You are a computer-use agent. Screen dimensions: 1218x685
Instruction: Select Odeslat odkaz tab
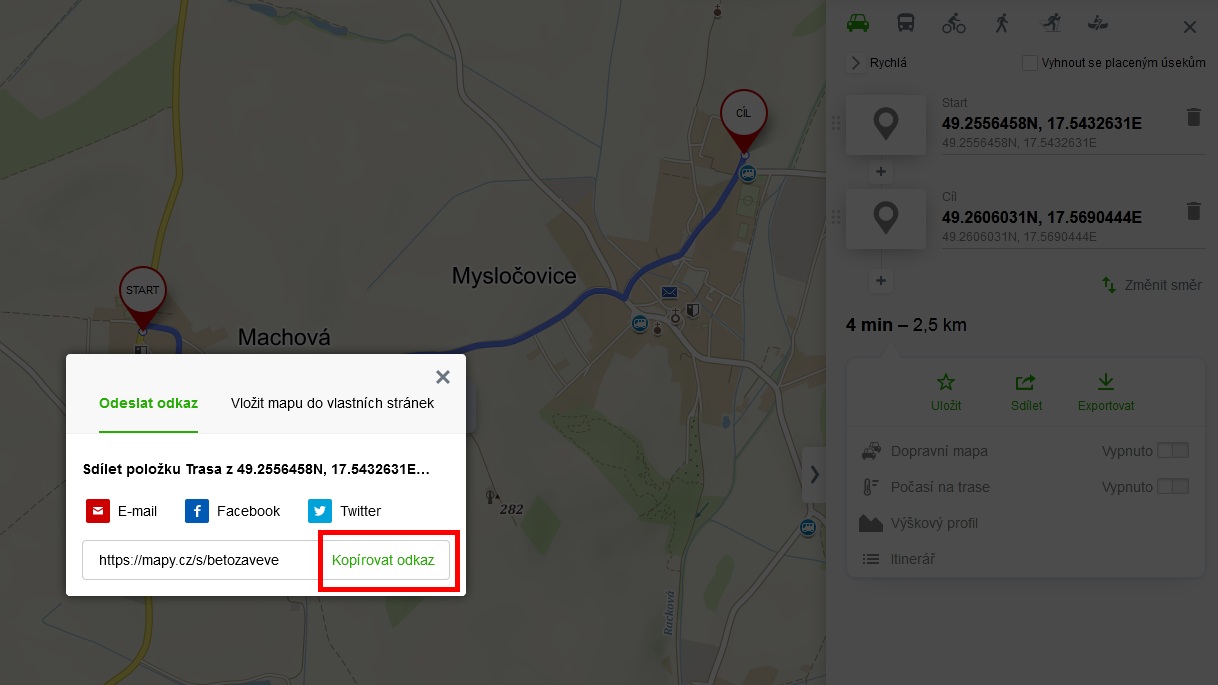[148, 403]
